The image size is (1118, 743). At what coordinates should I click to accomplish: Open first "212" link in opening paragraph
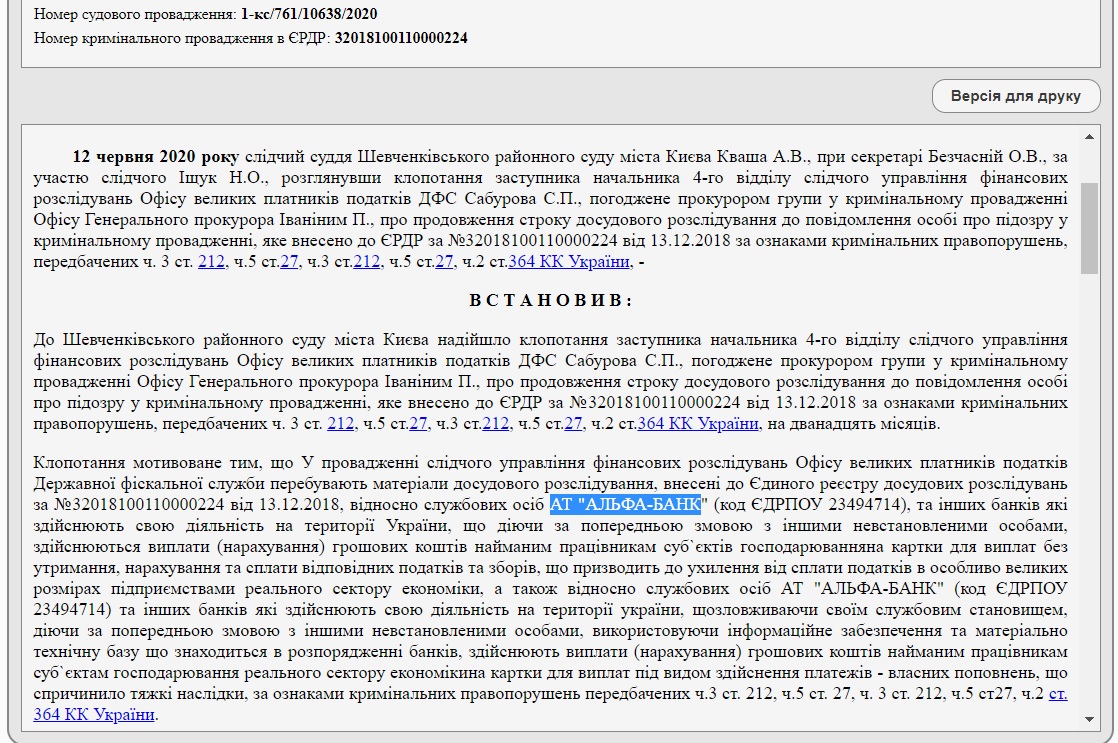(x=210, y=262)
